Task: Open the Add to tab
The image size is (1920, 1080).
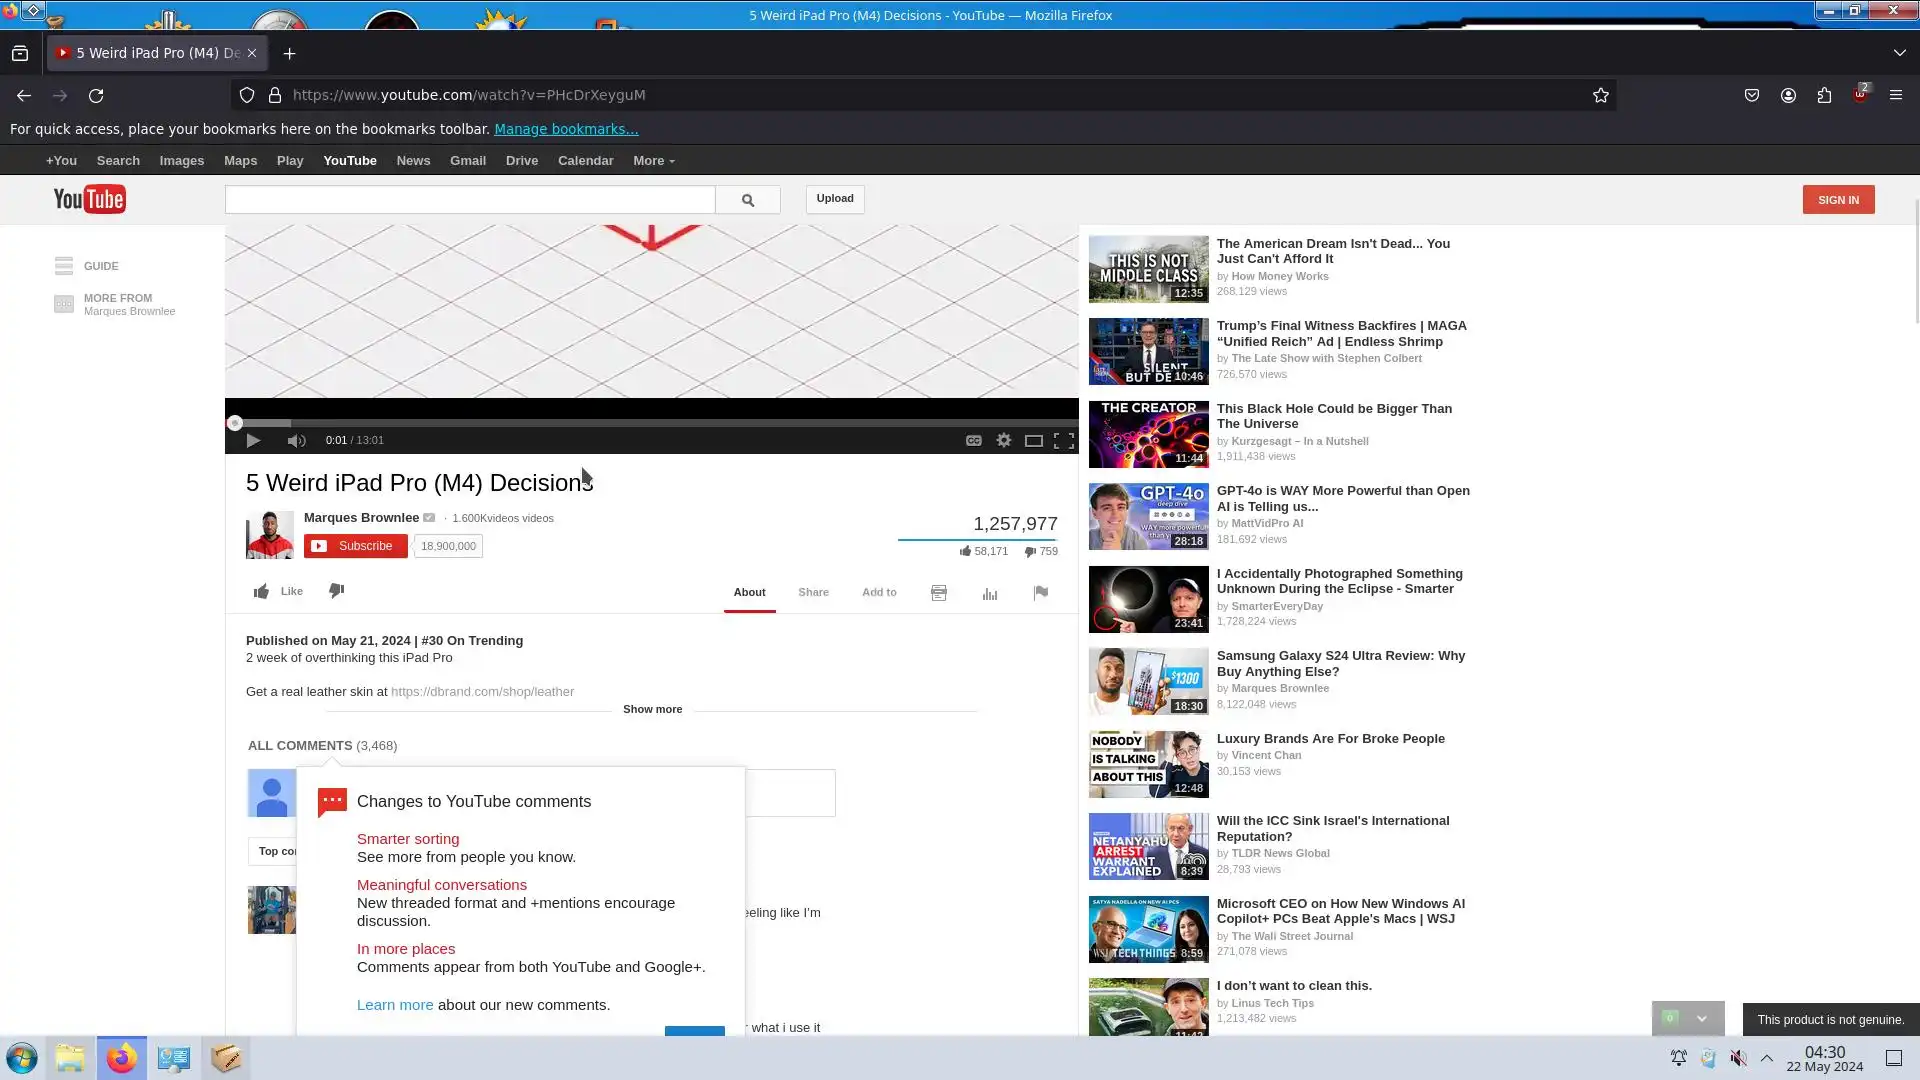Action: 878,592
